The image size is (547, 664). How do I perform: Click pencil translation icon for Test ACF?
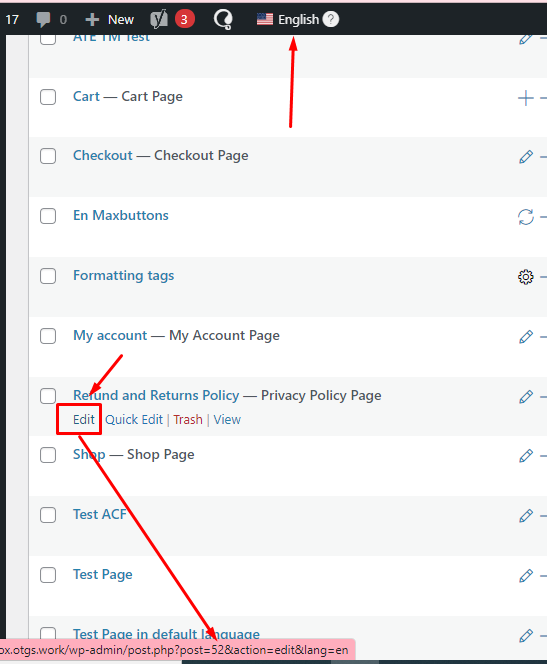[525, 516]
